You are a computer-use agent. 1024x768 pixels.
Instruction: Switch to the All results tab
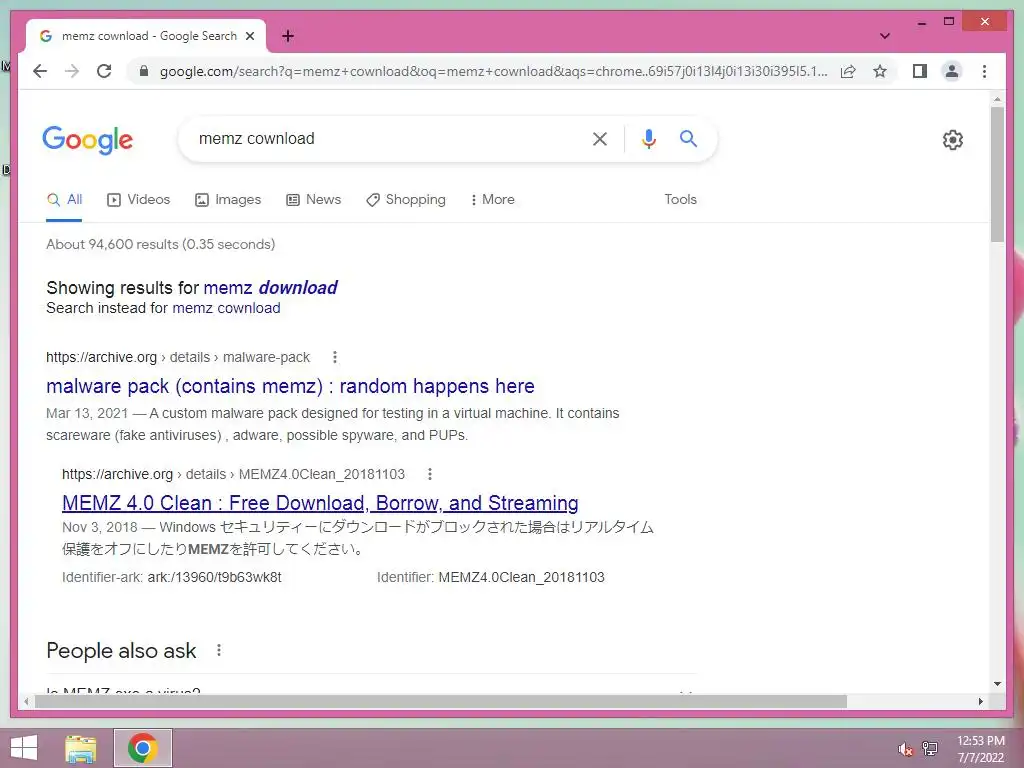[64, 200]
